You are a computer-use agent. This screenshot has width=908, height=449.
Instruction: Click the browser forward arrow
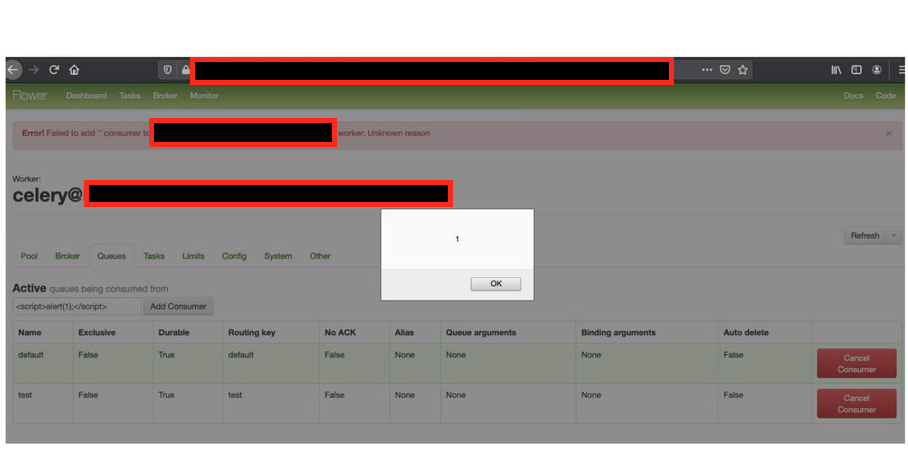33,70
